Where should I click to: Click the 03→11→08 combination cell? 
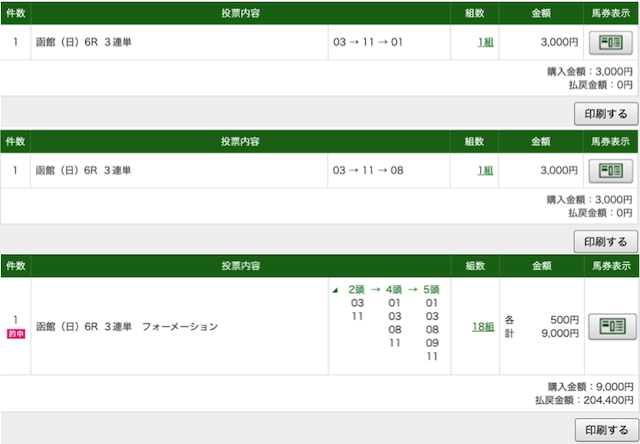click(x=368, y=170)
